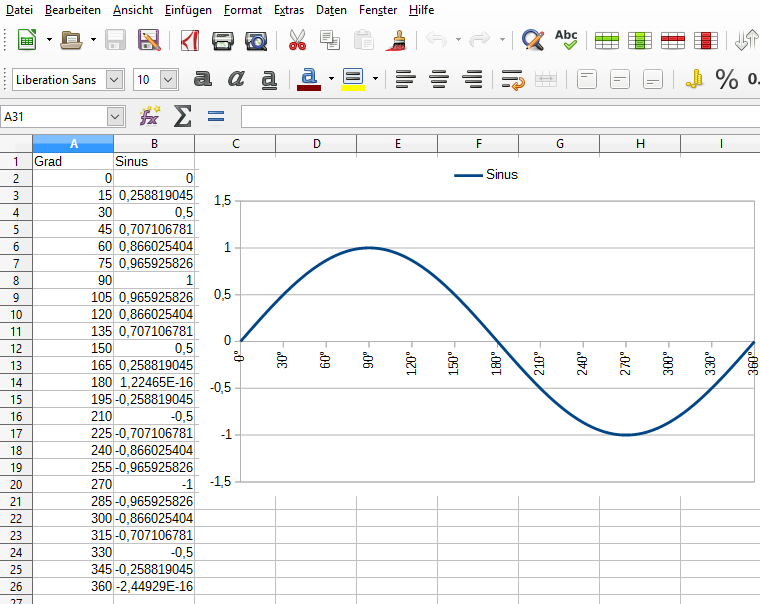
Task: Expand the font color dropdown arrow
Action: click(331, 79)
